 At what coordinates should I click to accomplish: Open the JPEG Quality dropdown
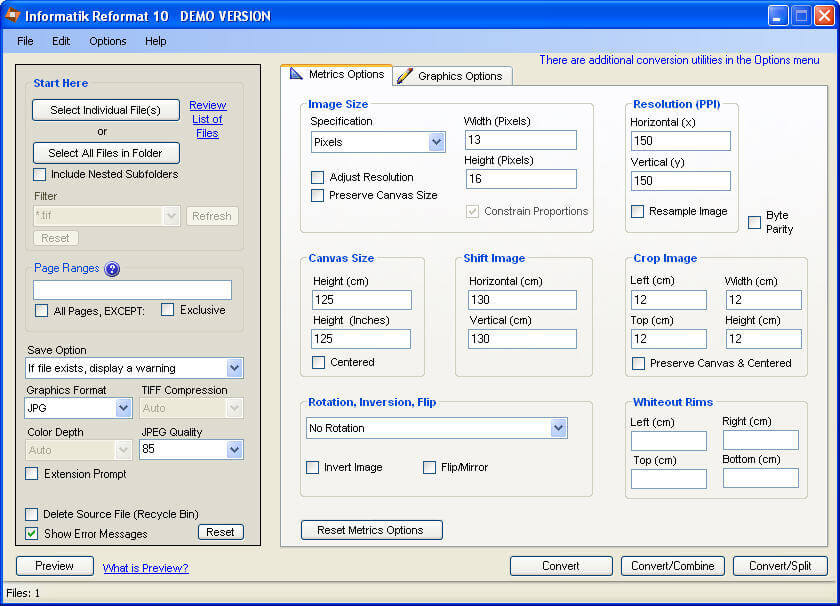click(232, 451)
